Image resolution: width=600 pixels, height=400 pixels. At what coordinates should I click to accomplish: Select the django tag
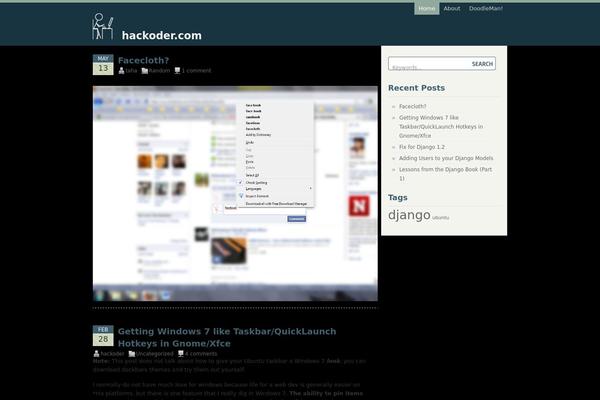click(x=409, y=215)
